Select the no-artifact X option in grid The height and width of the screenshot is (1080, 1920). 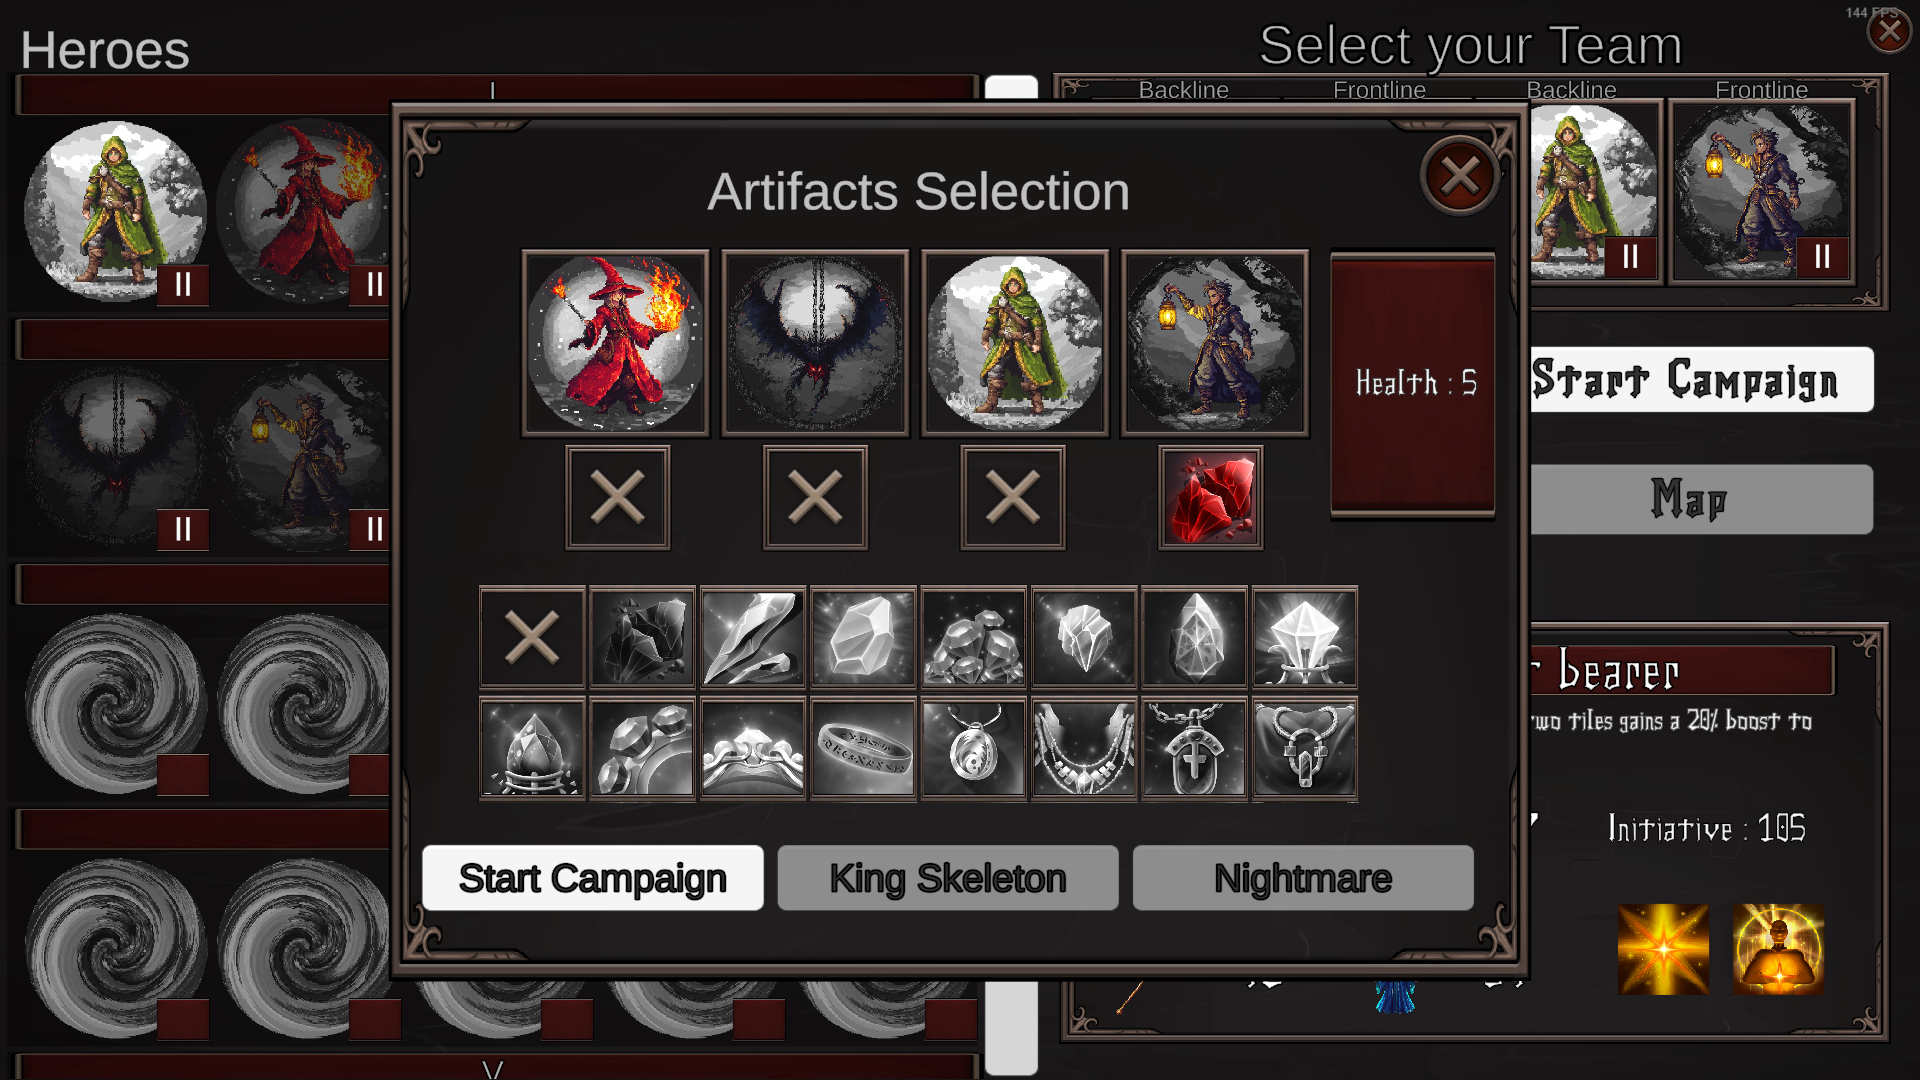pyautogui.click(x=532, y=637)
